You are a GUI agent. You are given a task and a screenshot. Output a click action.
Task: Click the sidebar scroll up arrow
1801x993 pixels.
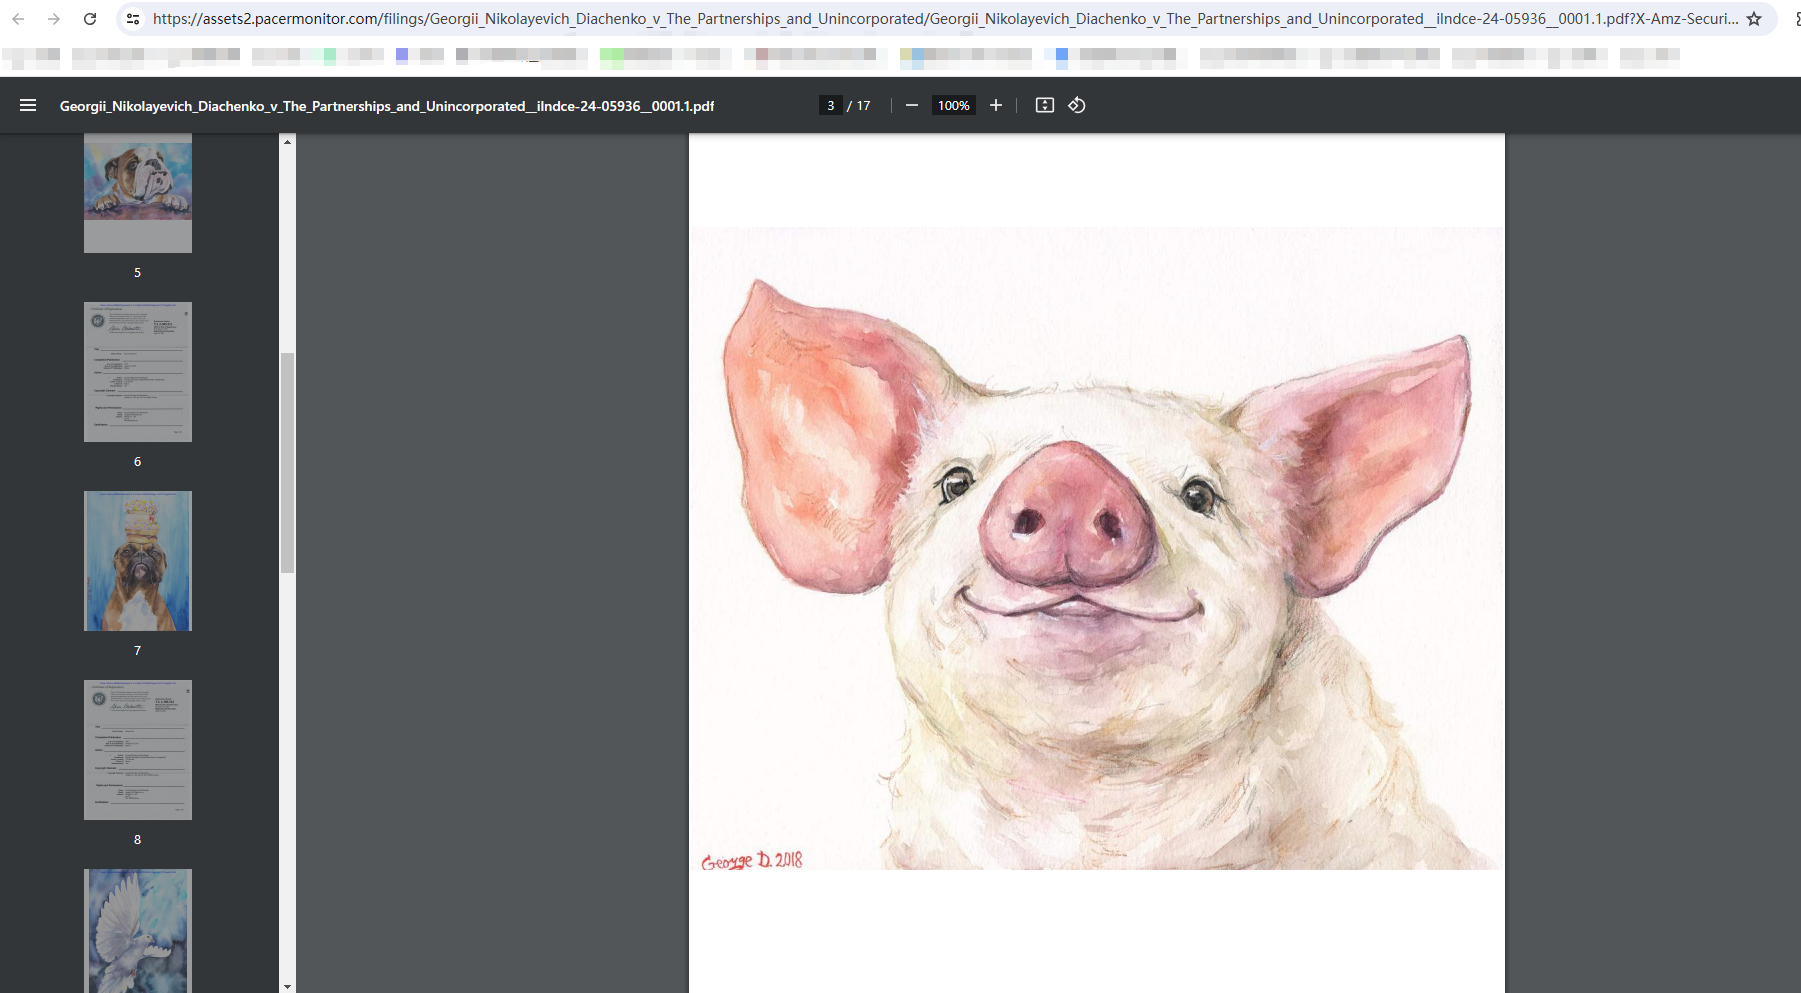tap(288, 142)
